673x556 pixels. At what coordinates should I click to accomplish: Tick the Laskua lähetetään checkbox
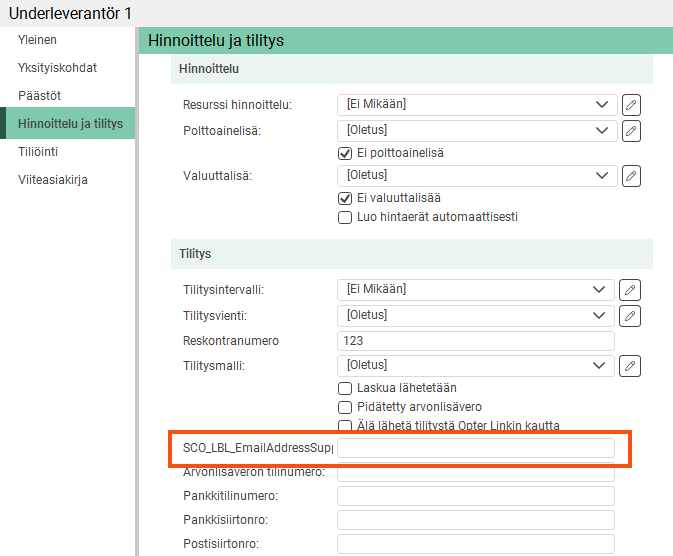tap(345, 388)
